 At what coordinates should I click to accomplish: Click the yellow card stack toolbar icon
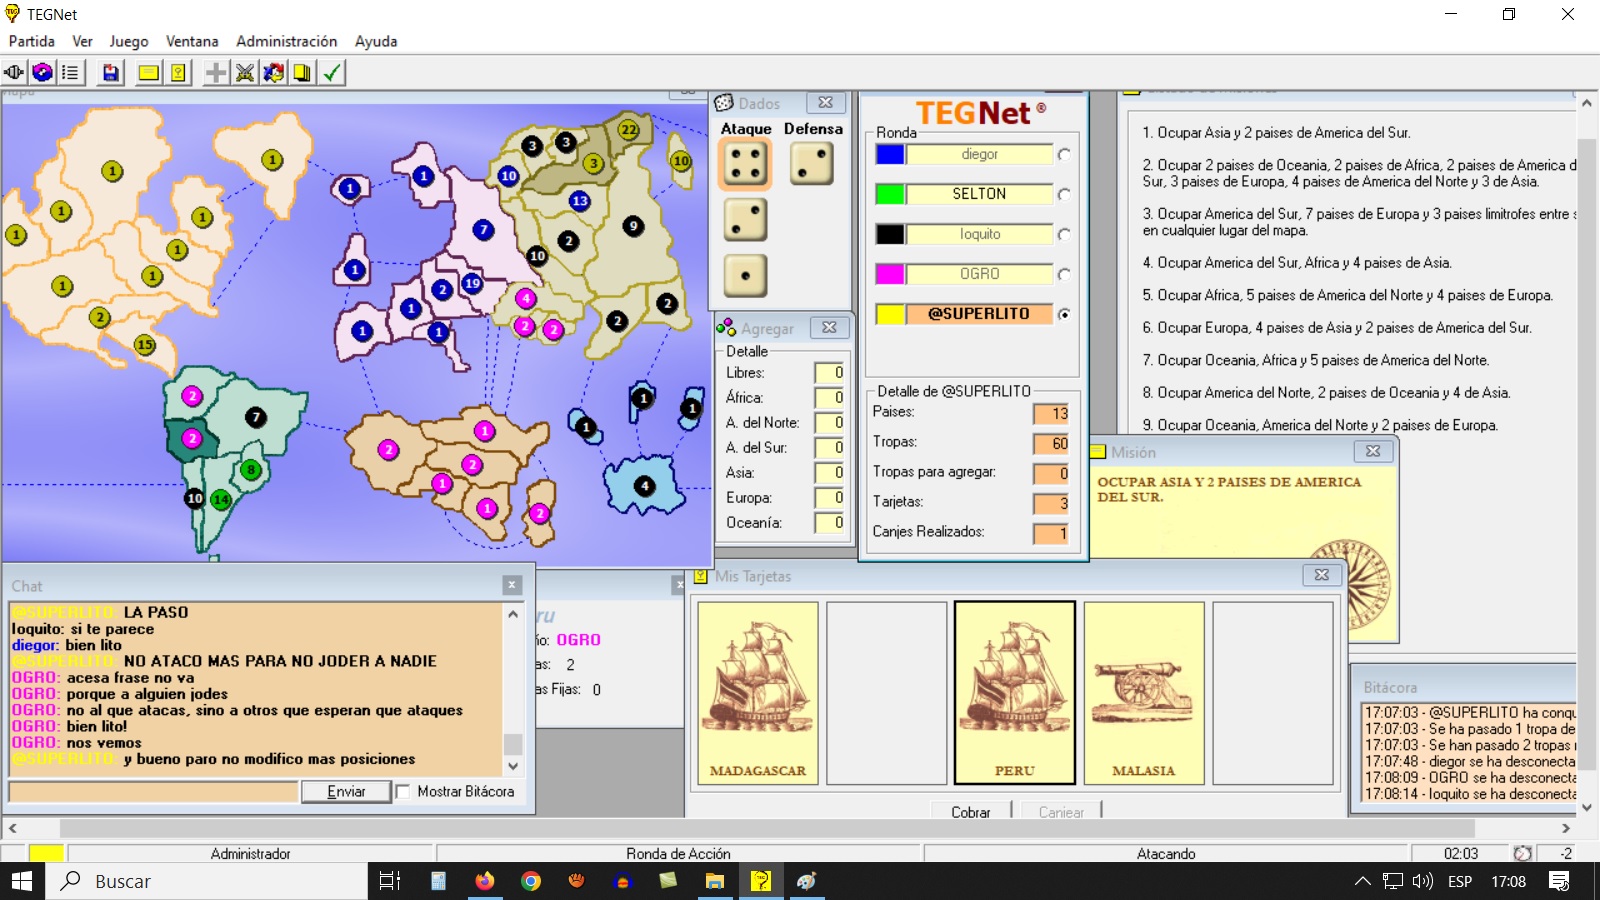302,72
